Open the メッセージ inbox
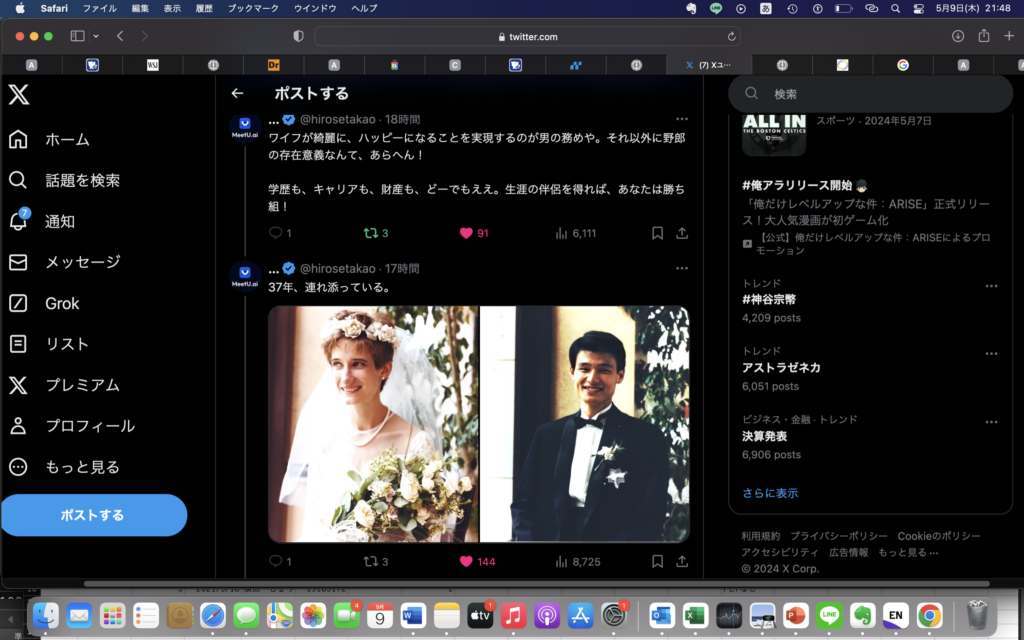This screenshot has height=640, width=1024. (x=81, y=262)
